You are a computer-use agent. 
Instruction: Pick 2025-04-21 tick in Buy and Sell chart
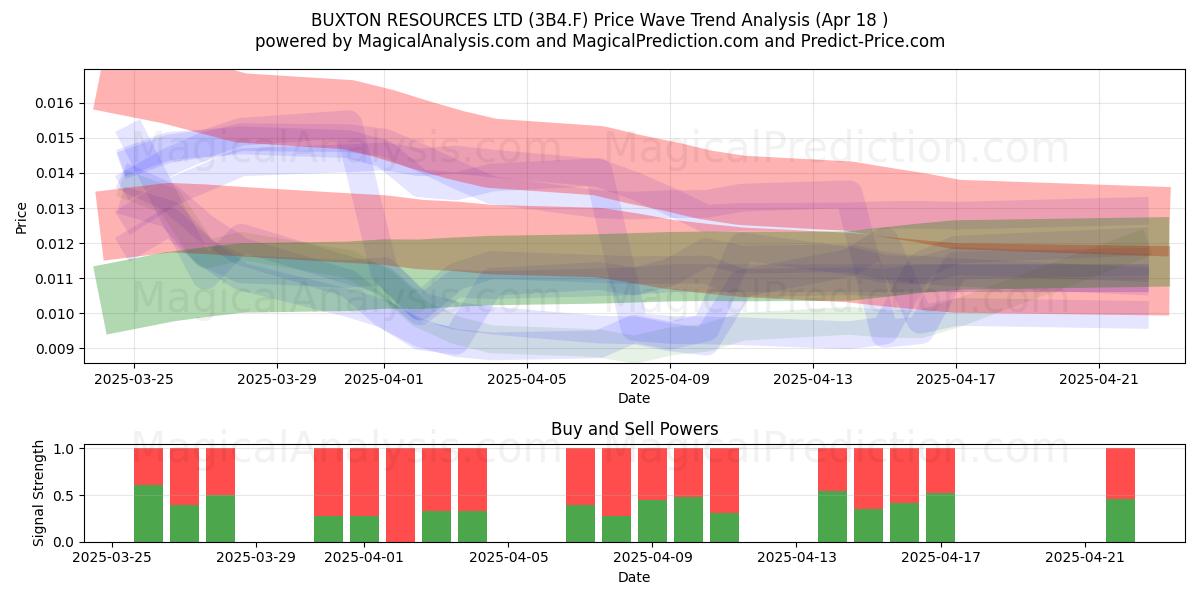1085,559
